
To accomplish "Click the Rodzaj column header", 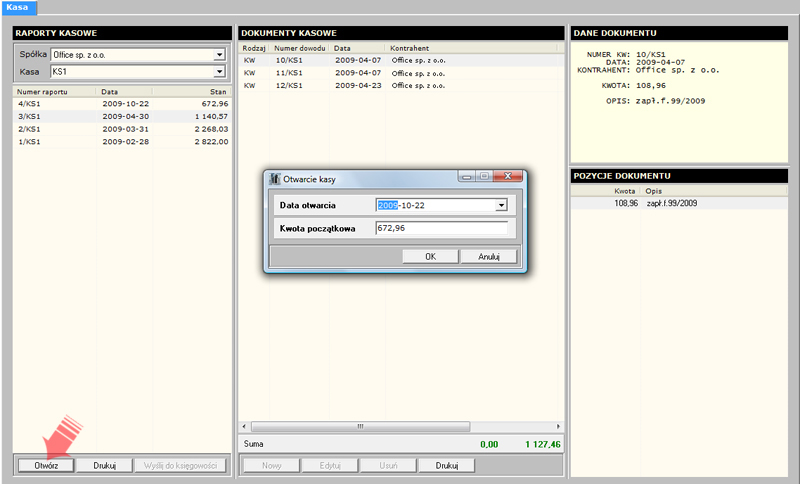I will click(x=254, y=48).
